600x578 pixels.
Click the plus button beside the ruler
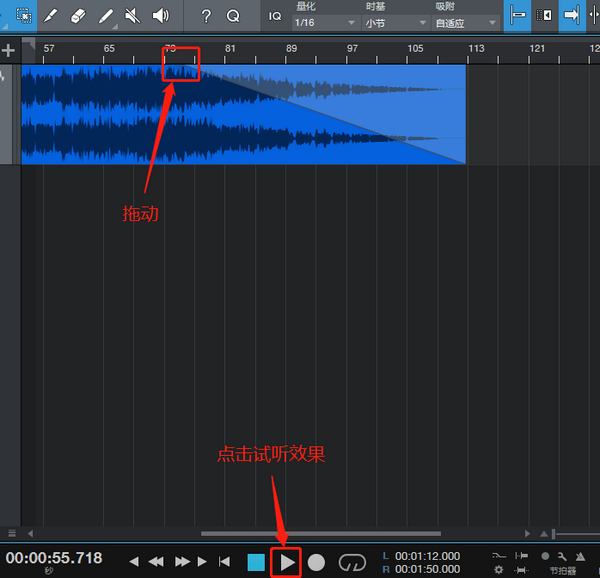coord(8,50)
